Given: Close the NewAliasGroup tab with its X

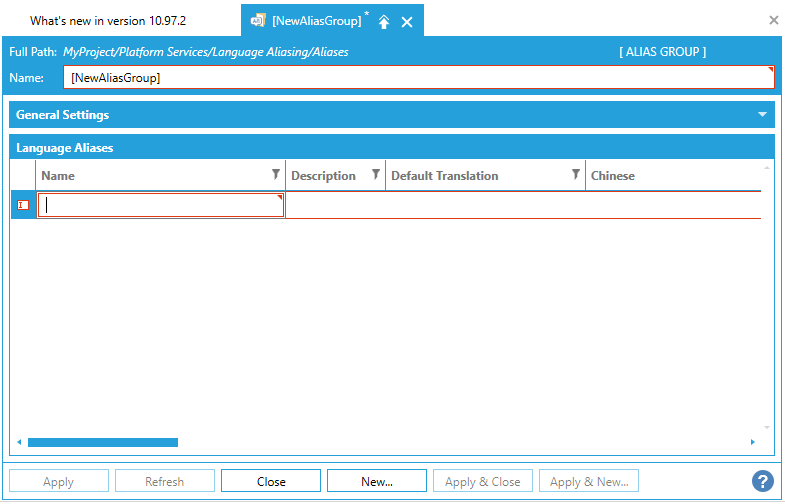Looking at the screenshot, I should tap(407, 22).
